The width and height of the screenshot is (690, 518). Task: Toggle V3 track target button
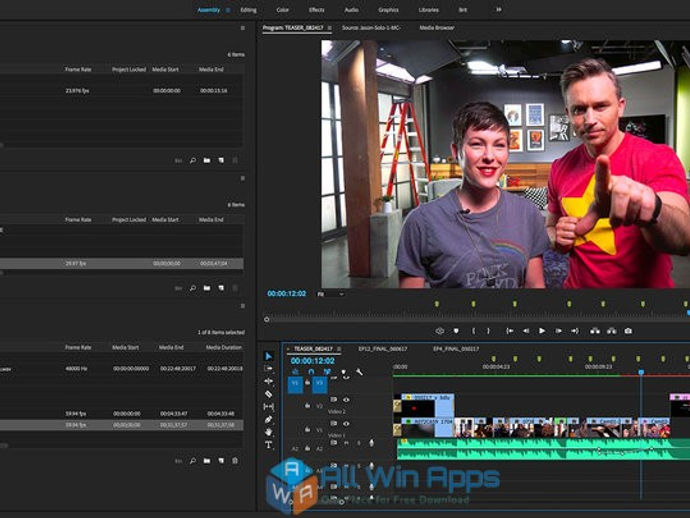pyautogui.click(x=319, y=383)
